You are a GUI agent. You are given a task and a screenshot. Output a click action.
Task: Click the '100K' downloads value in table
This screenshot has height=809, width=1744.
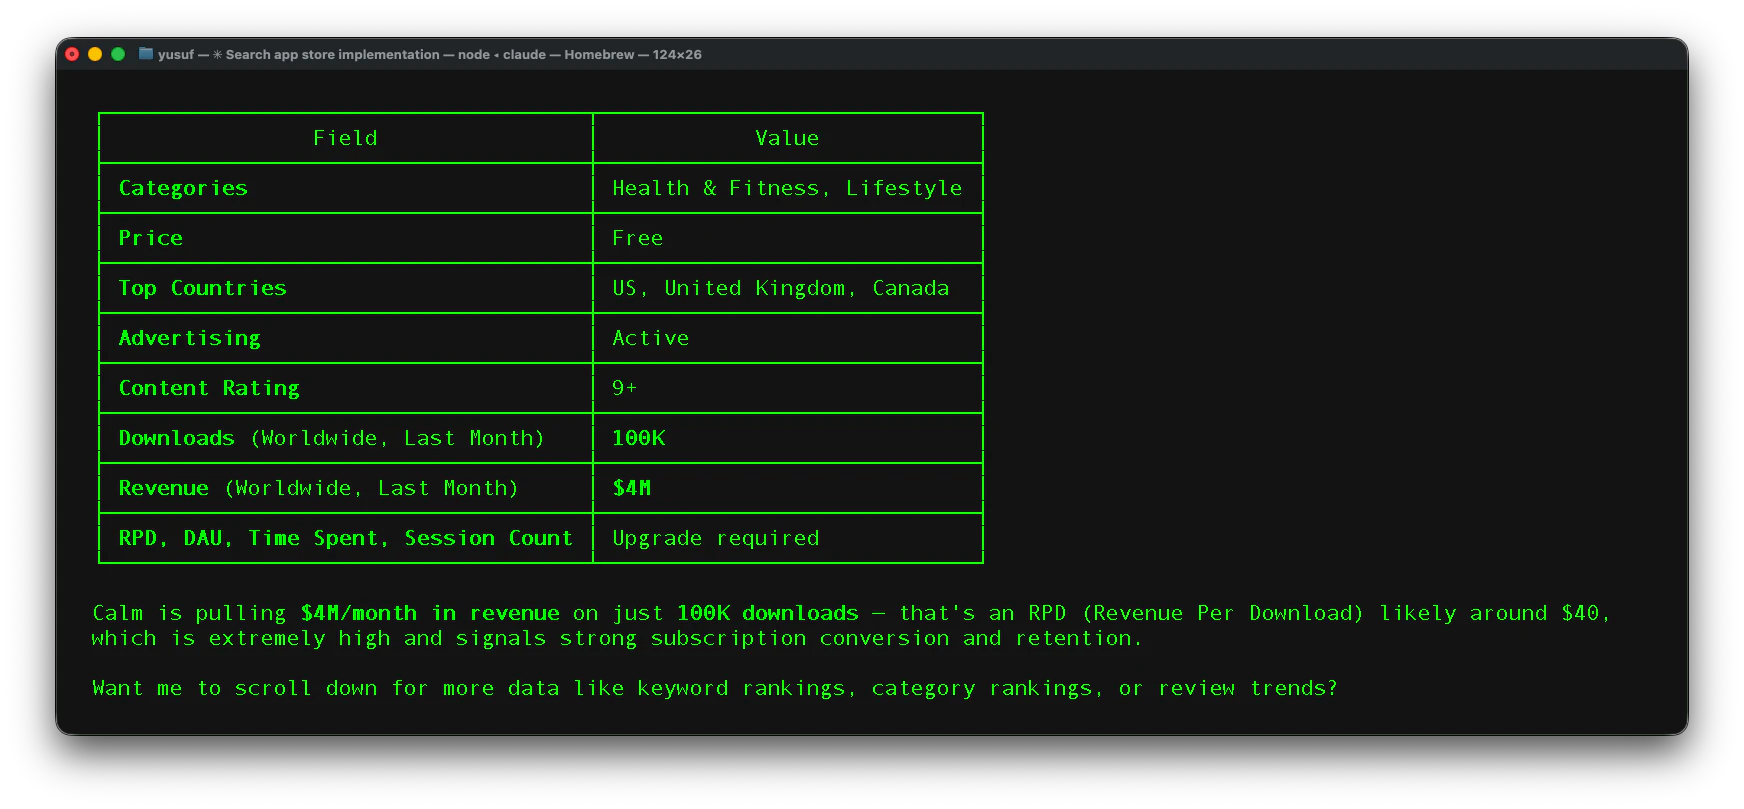[x=639, y=438]
